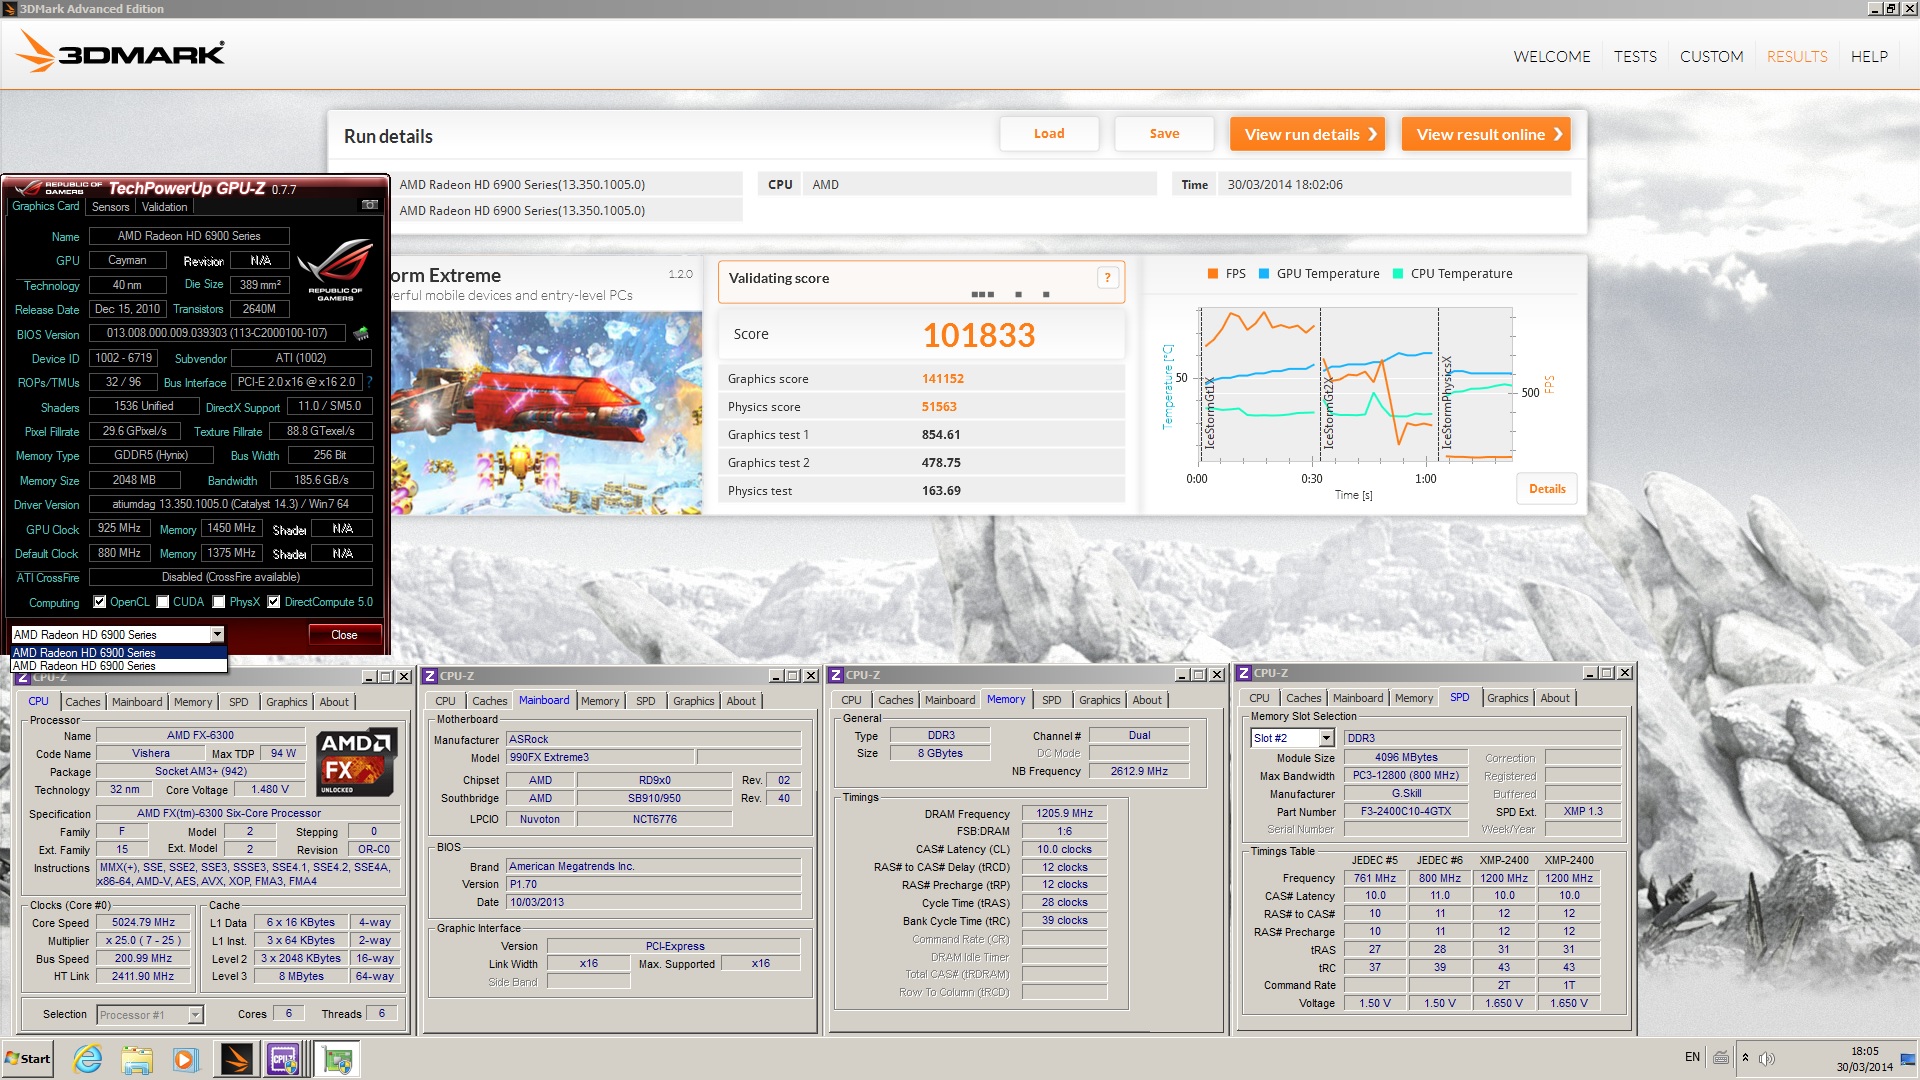Click the EN language indicator in taskbar
The width and height of the screenshot is (1920, 1080).
tap(1692, 1057)
